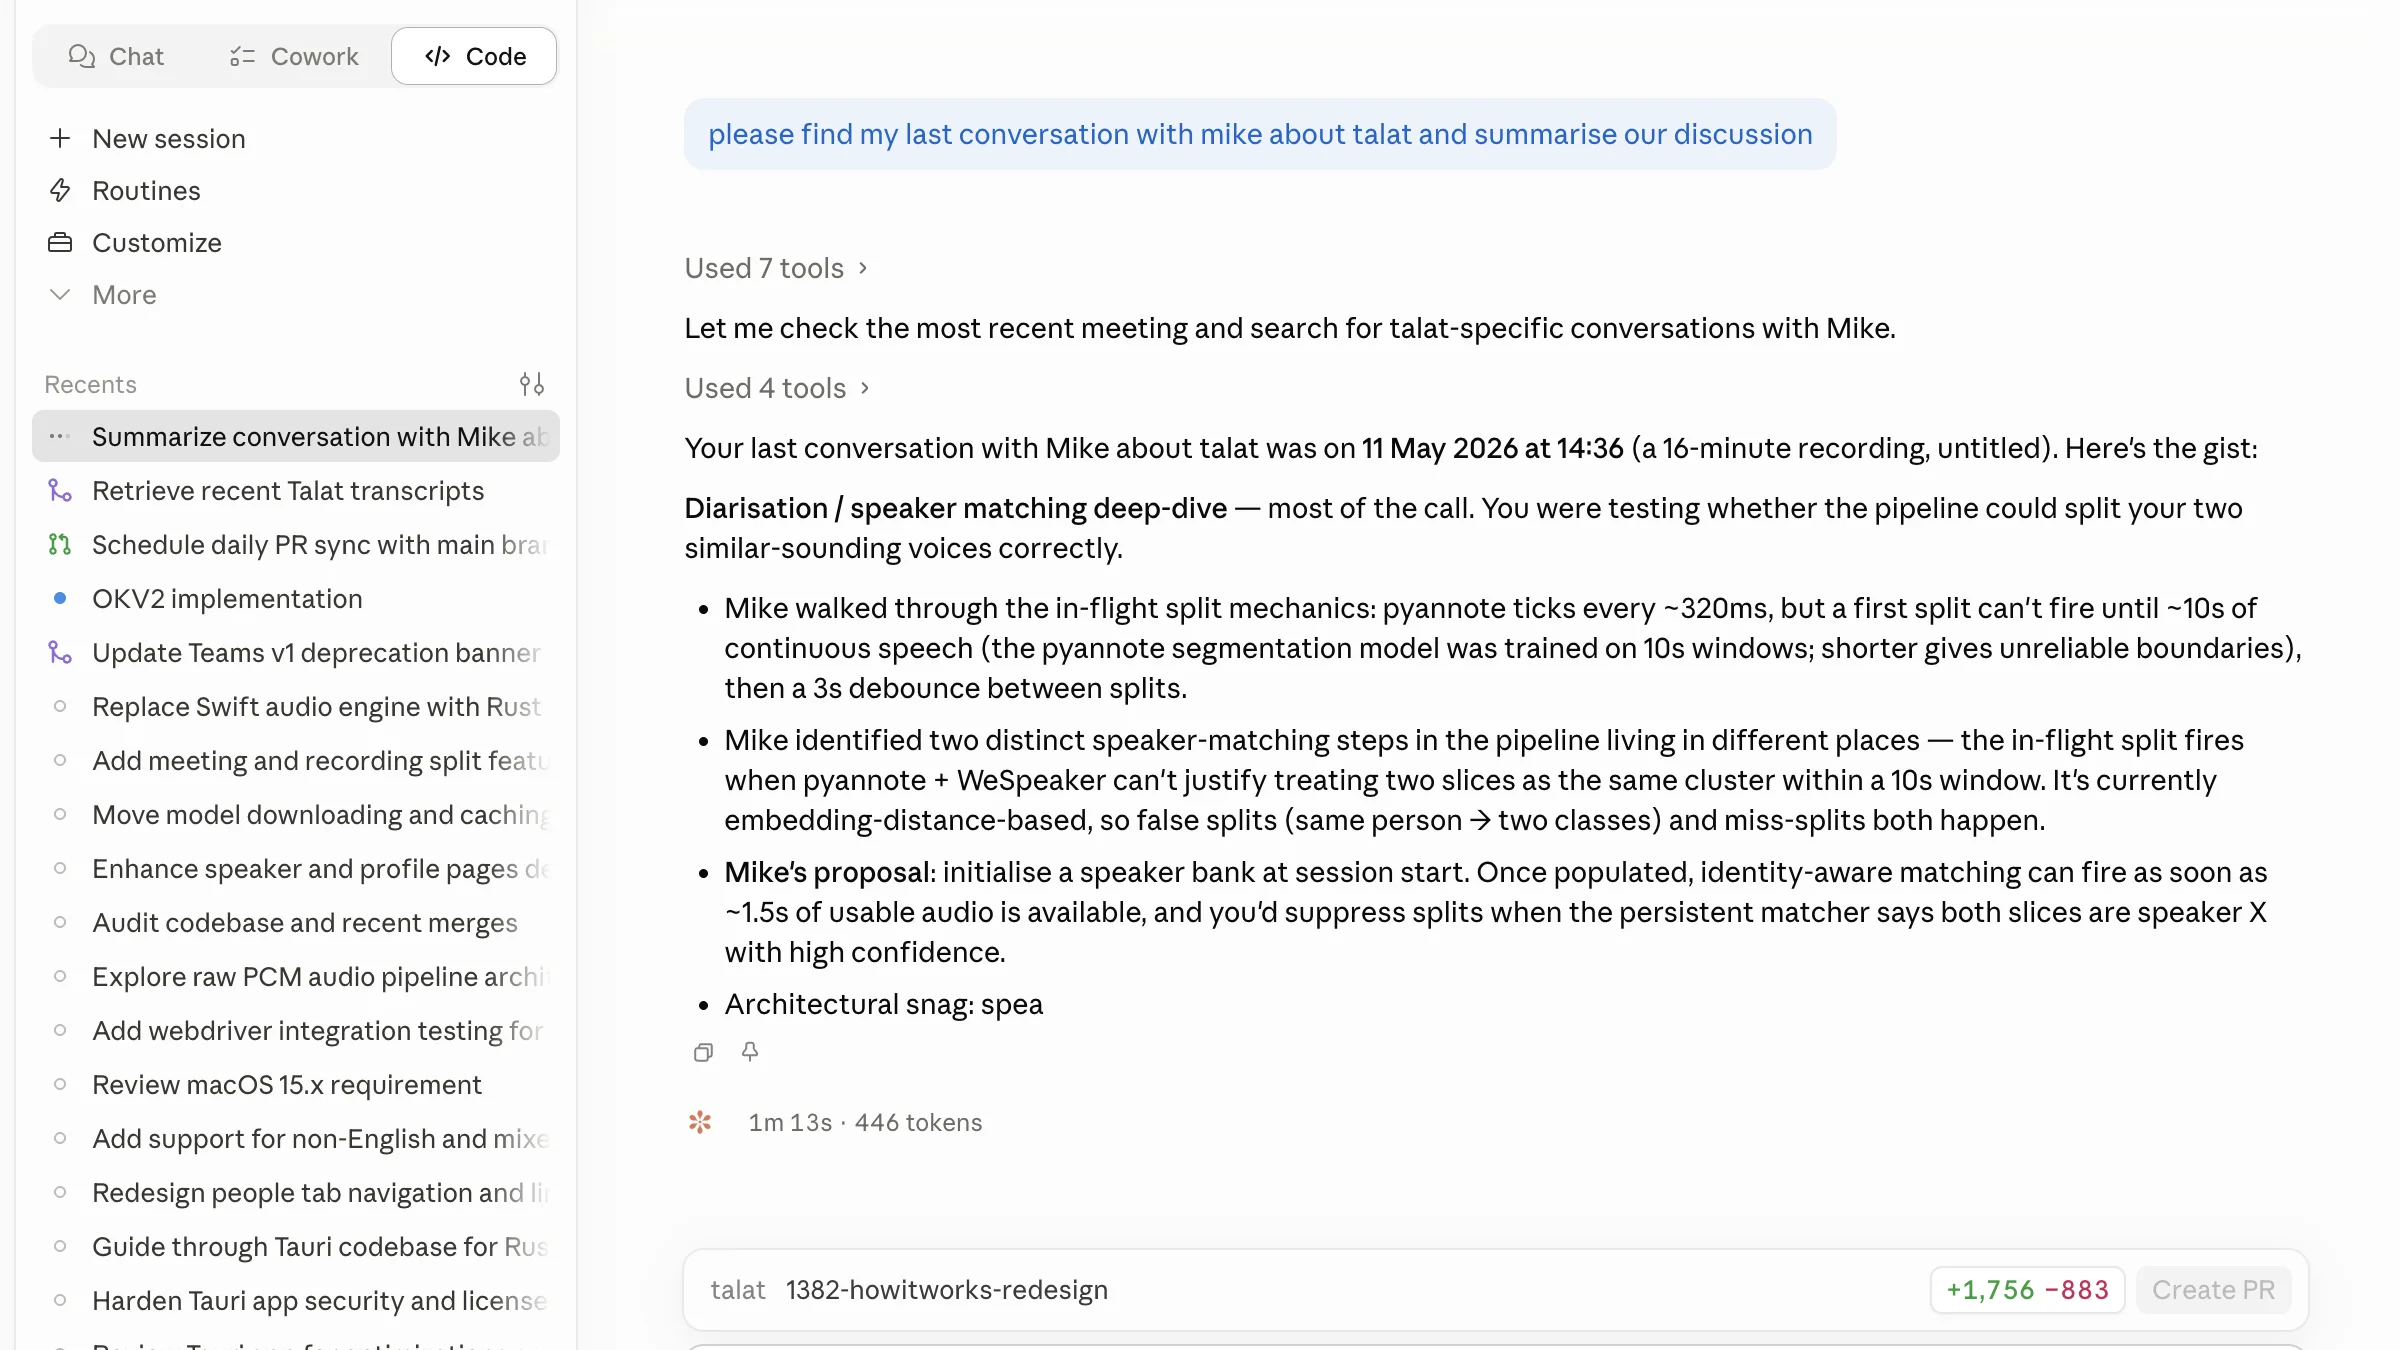Click branch icon beside Update Teams v1 deprecation
This screenshot has width=2400, height=1350.
tap(60, 652)
